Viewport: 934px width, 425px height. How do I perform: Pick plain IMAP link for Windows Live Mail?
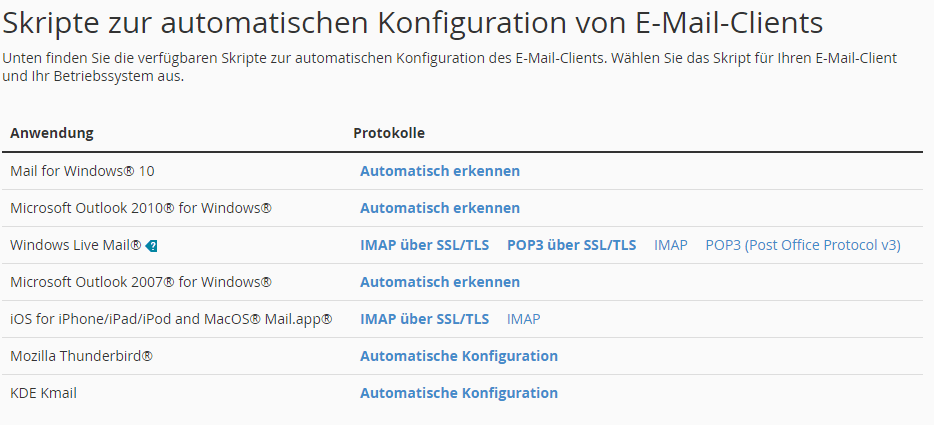(x=670, y=245)
